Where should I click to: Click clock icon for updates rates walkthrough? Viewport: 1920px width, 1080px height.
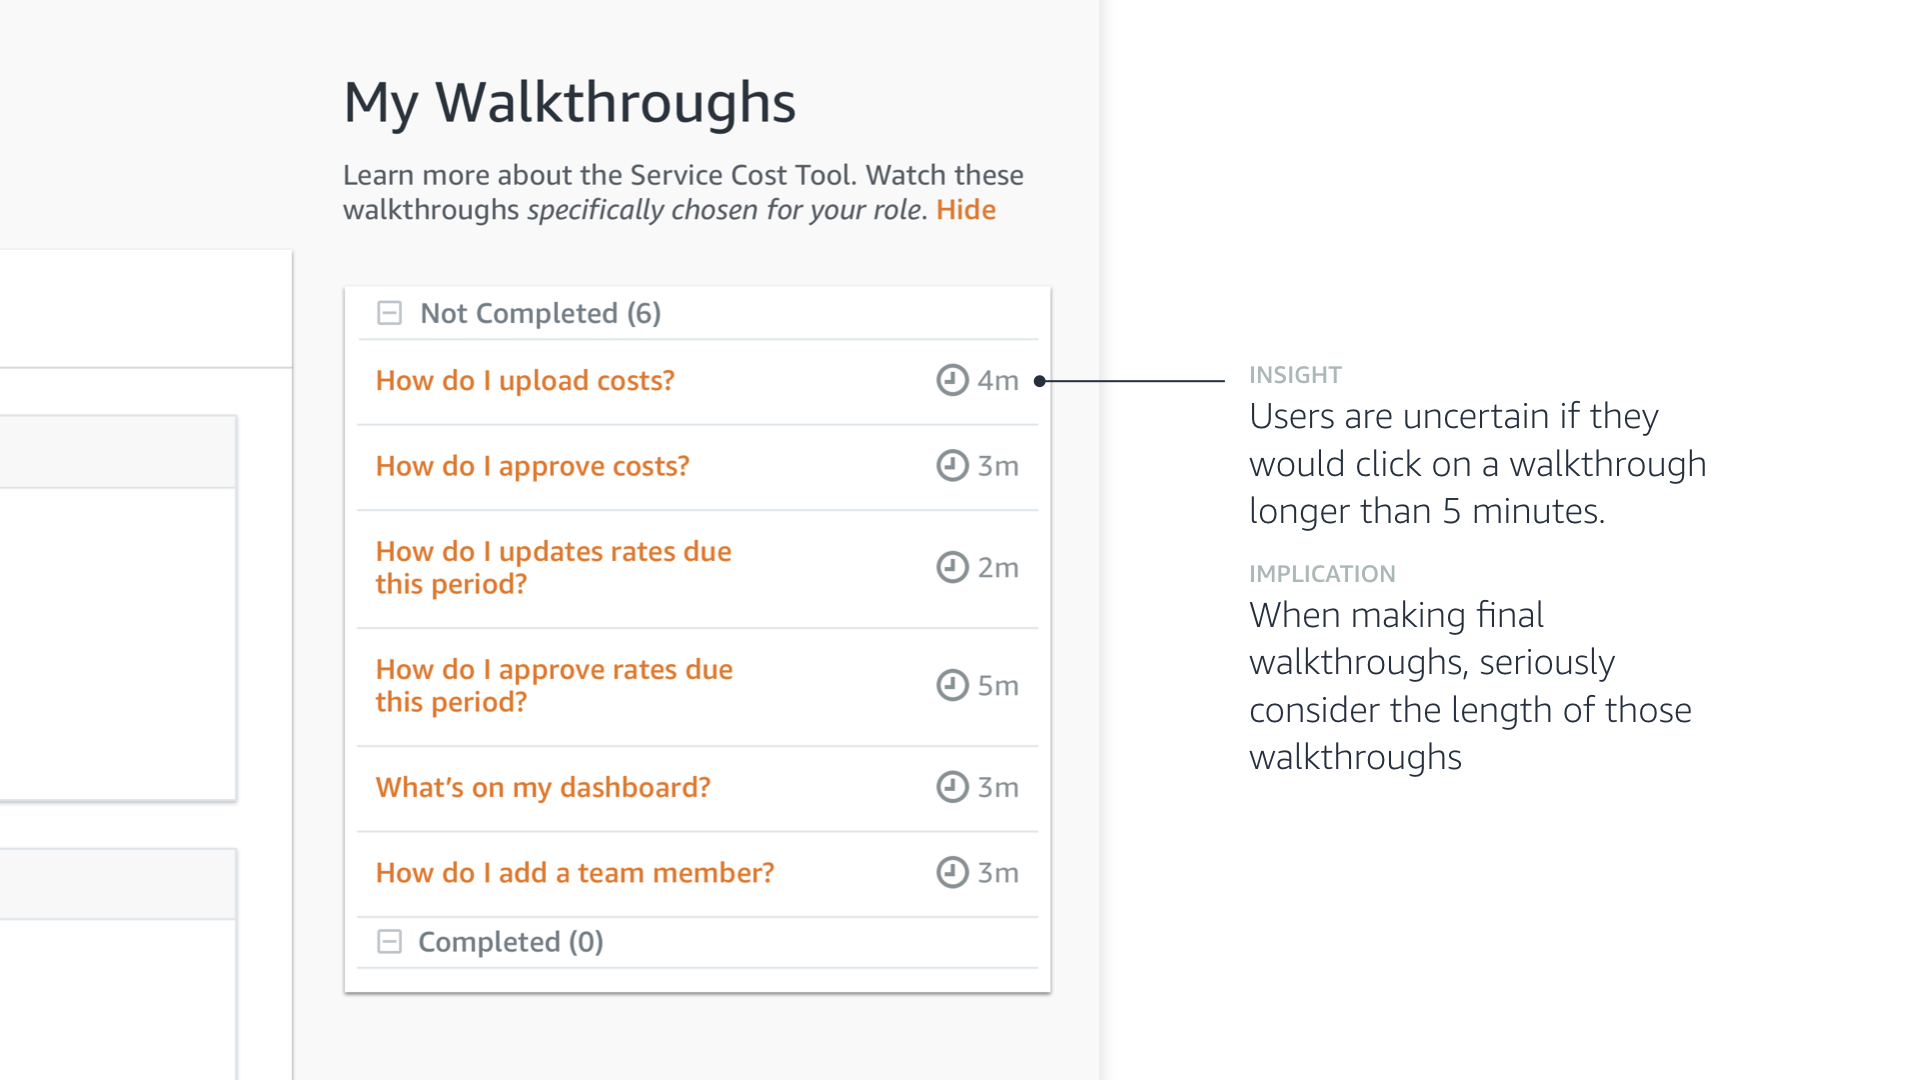pos(952,568)
